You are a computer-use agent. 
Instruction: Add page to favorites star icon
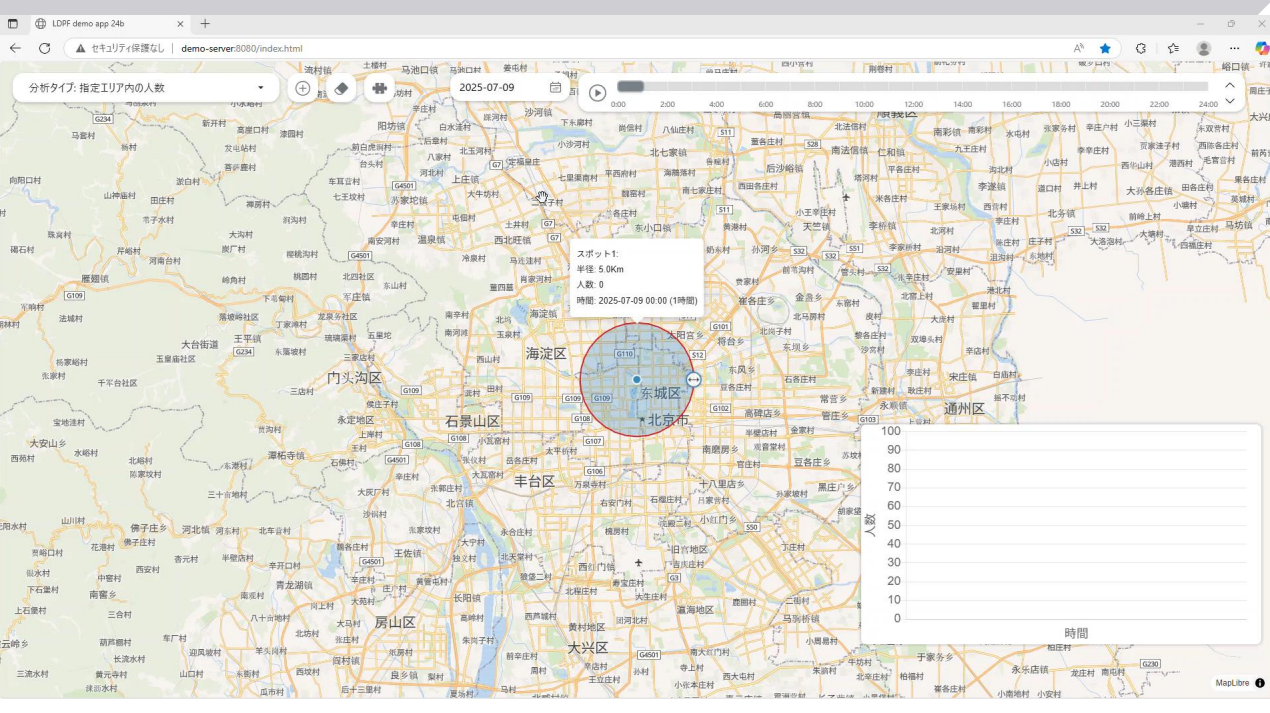[x=1105, y=48]
